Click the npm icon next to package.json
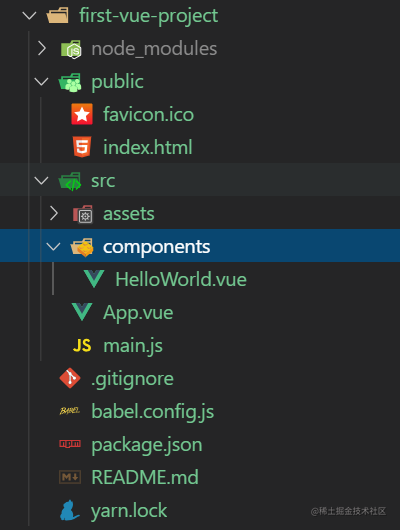 pyautogui.click(x=70, y=444)
